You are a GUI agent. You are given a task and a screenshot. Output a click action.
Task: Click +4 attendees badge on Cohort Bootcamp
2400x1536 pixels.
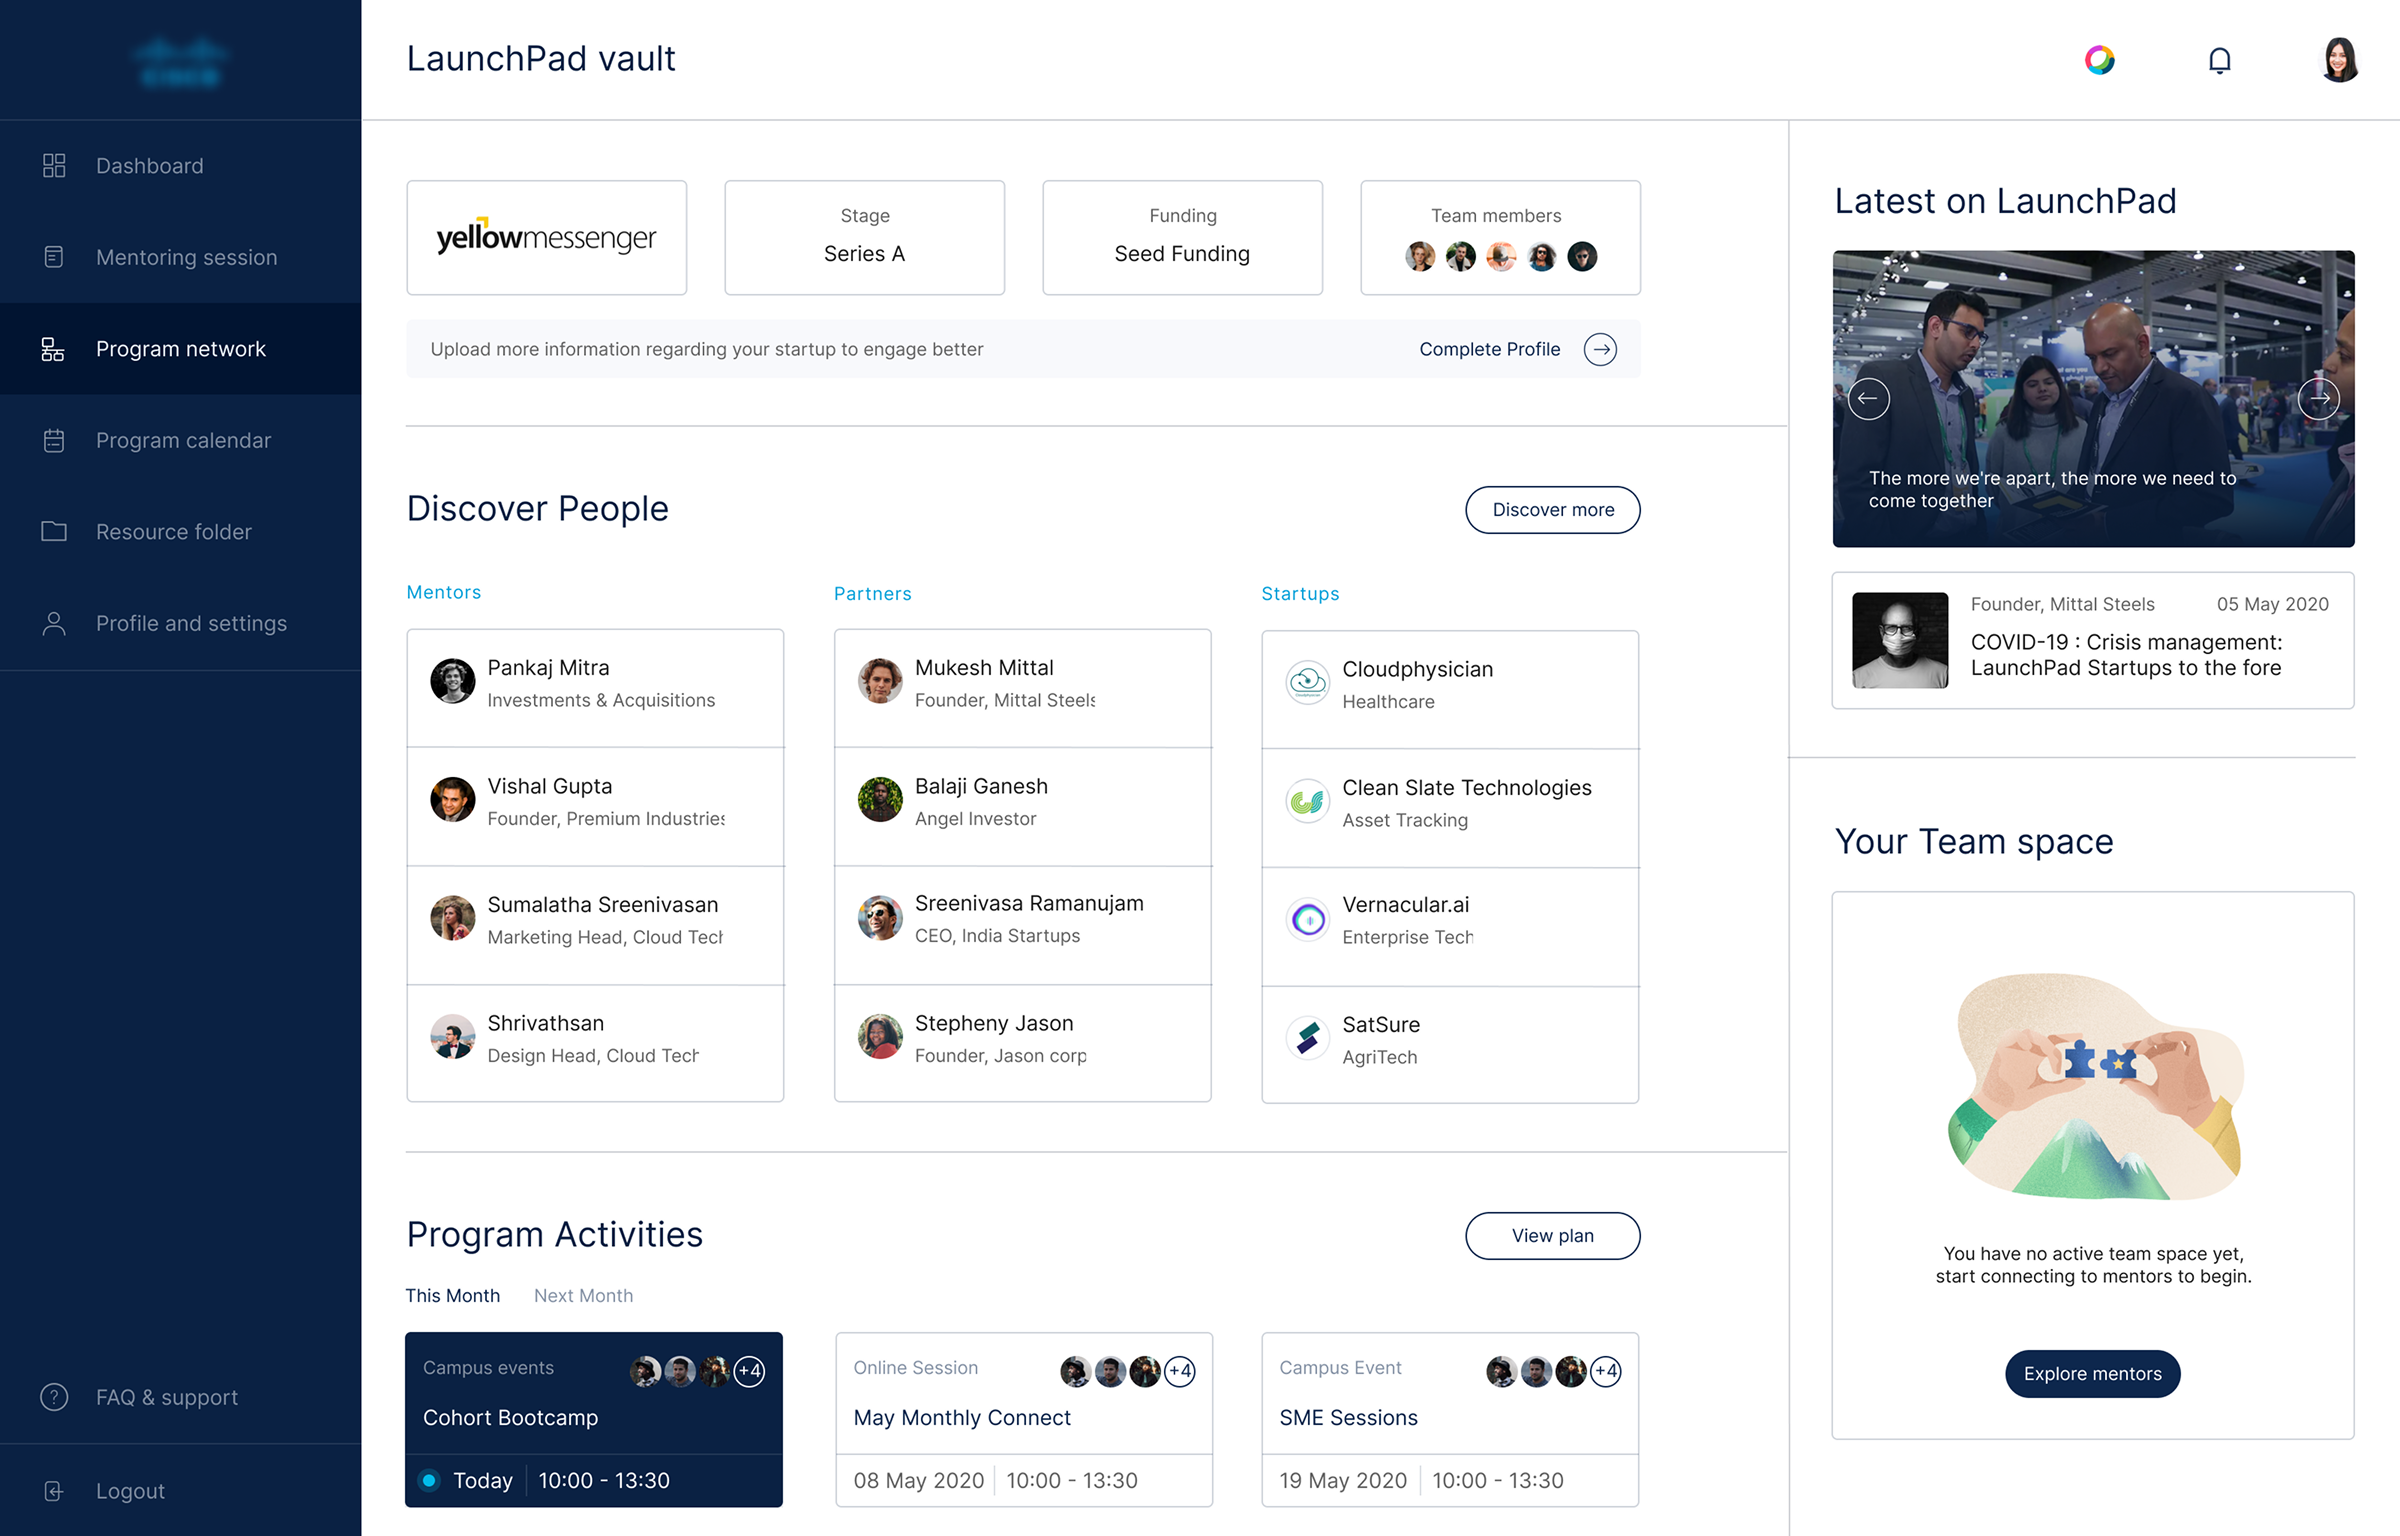point(749,1371)
